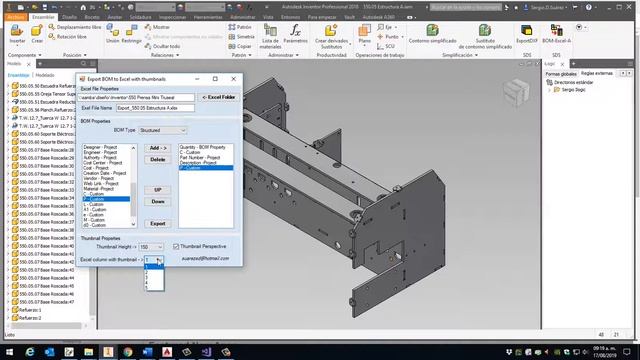Screen dimensions: 640x360
Task: Select 'Part Number - Project' in selected list
Action: (200, 157)
